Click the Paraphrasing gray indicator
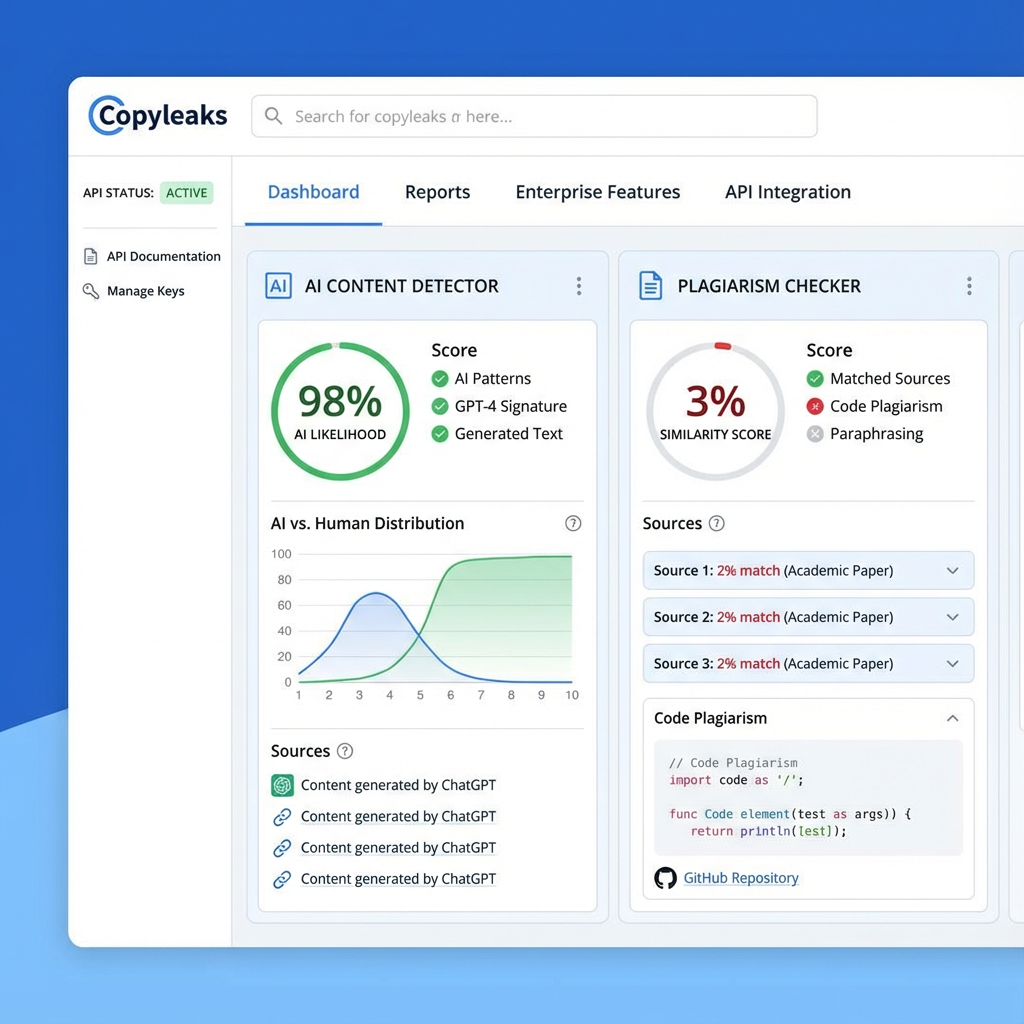Image resolution: width=1024 pixels, height=1024 pixels. coord(815,434)
